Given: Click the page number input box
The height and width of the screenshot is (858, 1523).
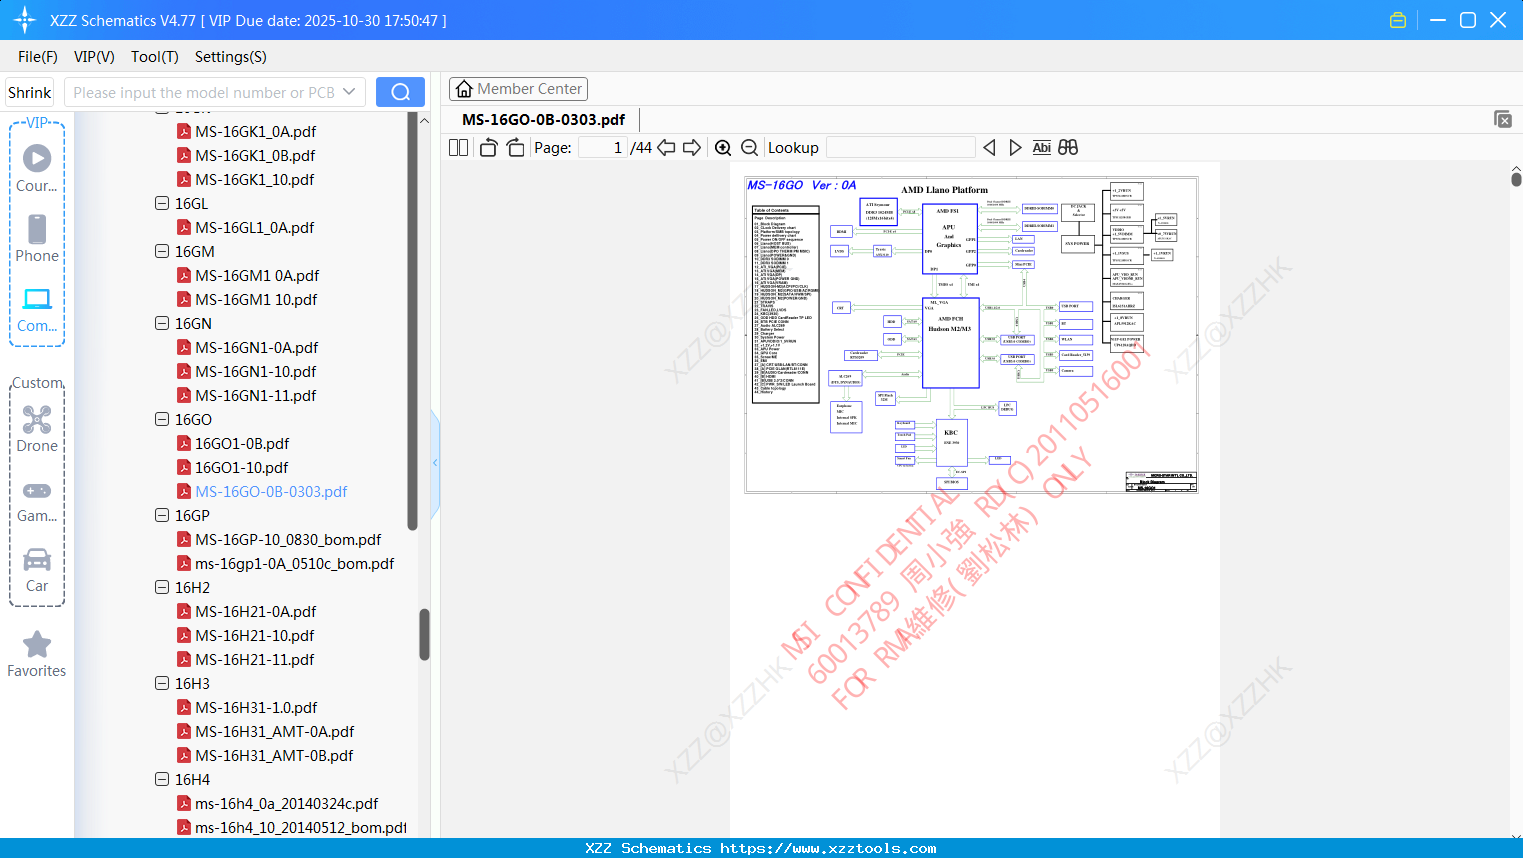Looking at the screenshot, I should click(x=603, y=148).
